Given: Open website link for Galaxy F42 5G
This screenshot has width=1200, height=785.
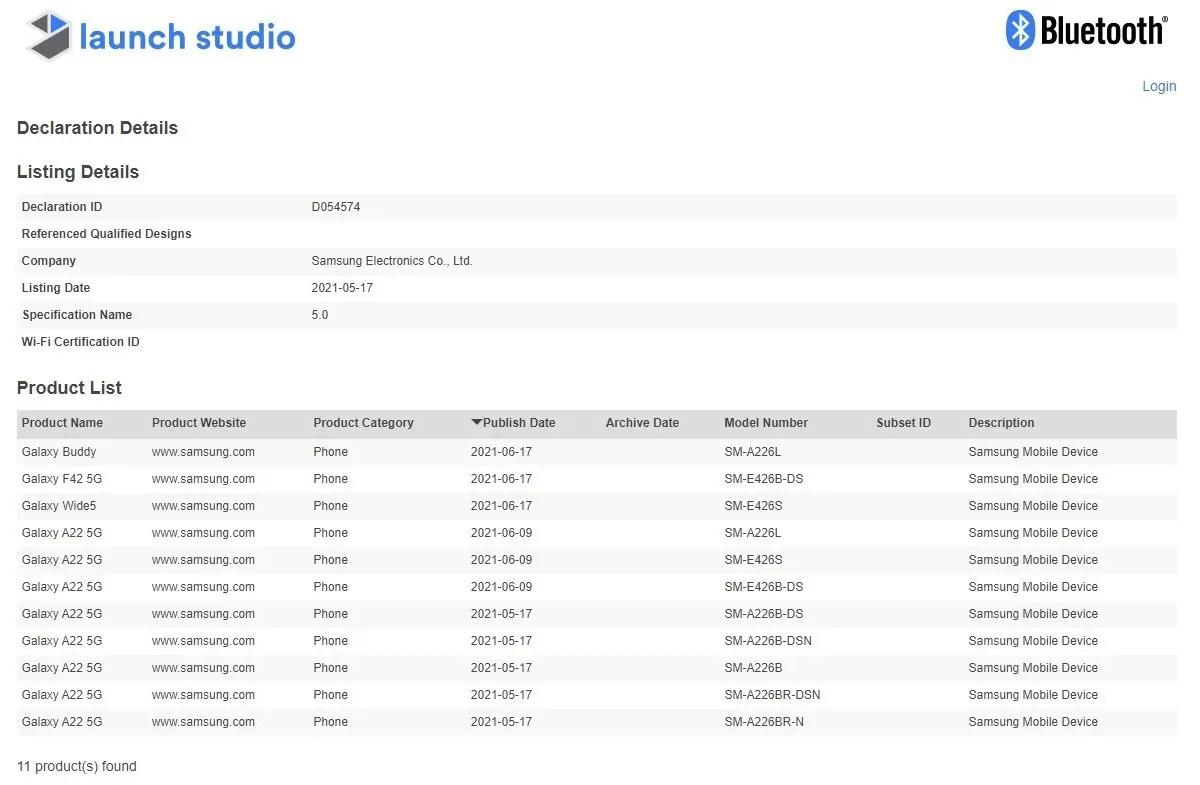Looking at the screenshot, I should (203, 479).
